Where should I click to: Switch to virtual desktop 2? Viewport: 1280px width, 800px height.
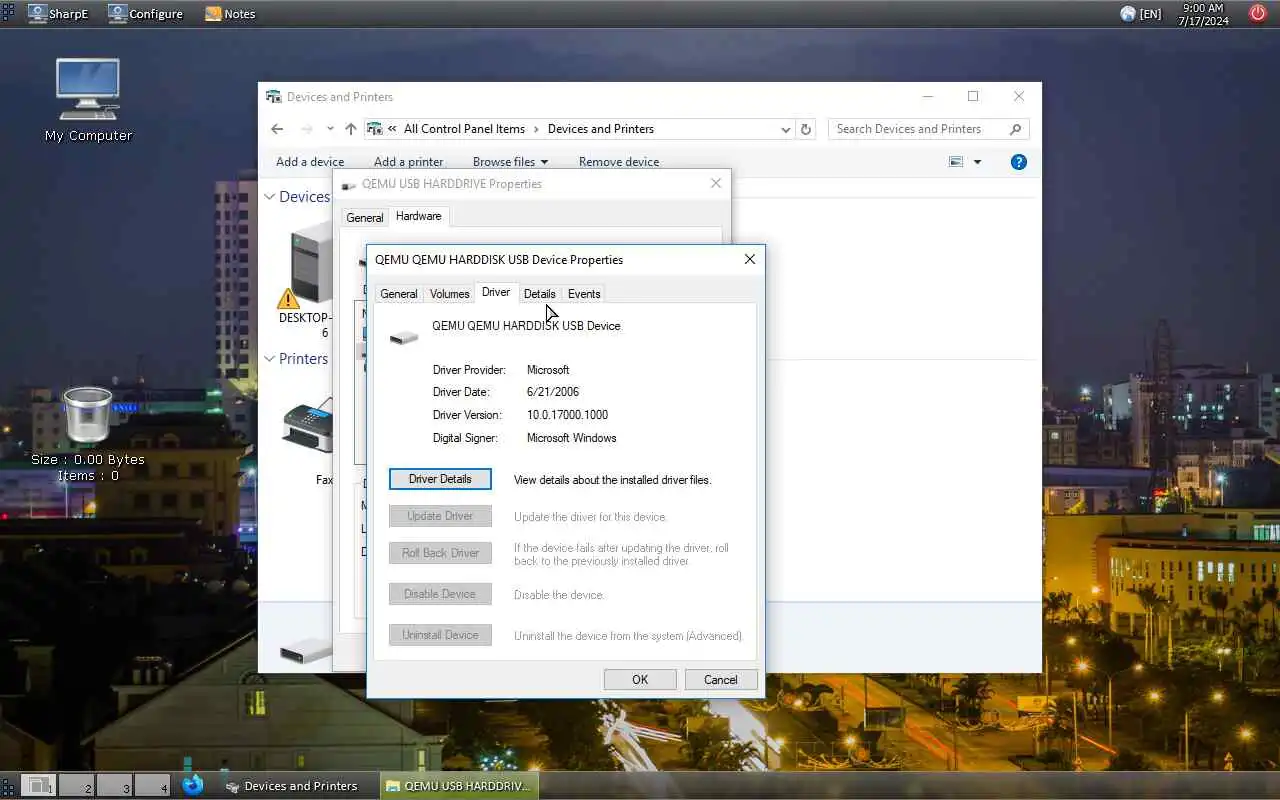[77, 786]
